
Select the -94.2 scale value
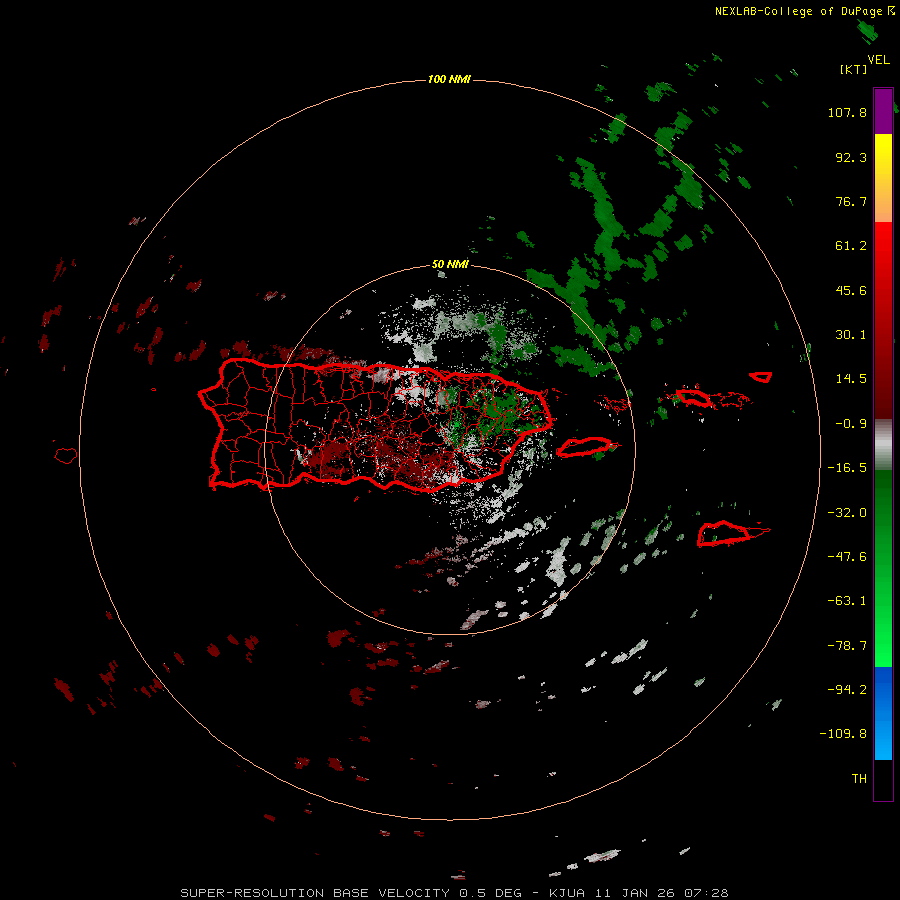(x=847, y=690)
